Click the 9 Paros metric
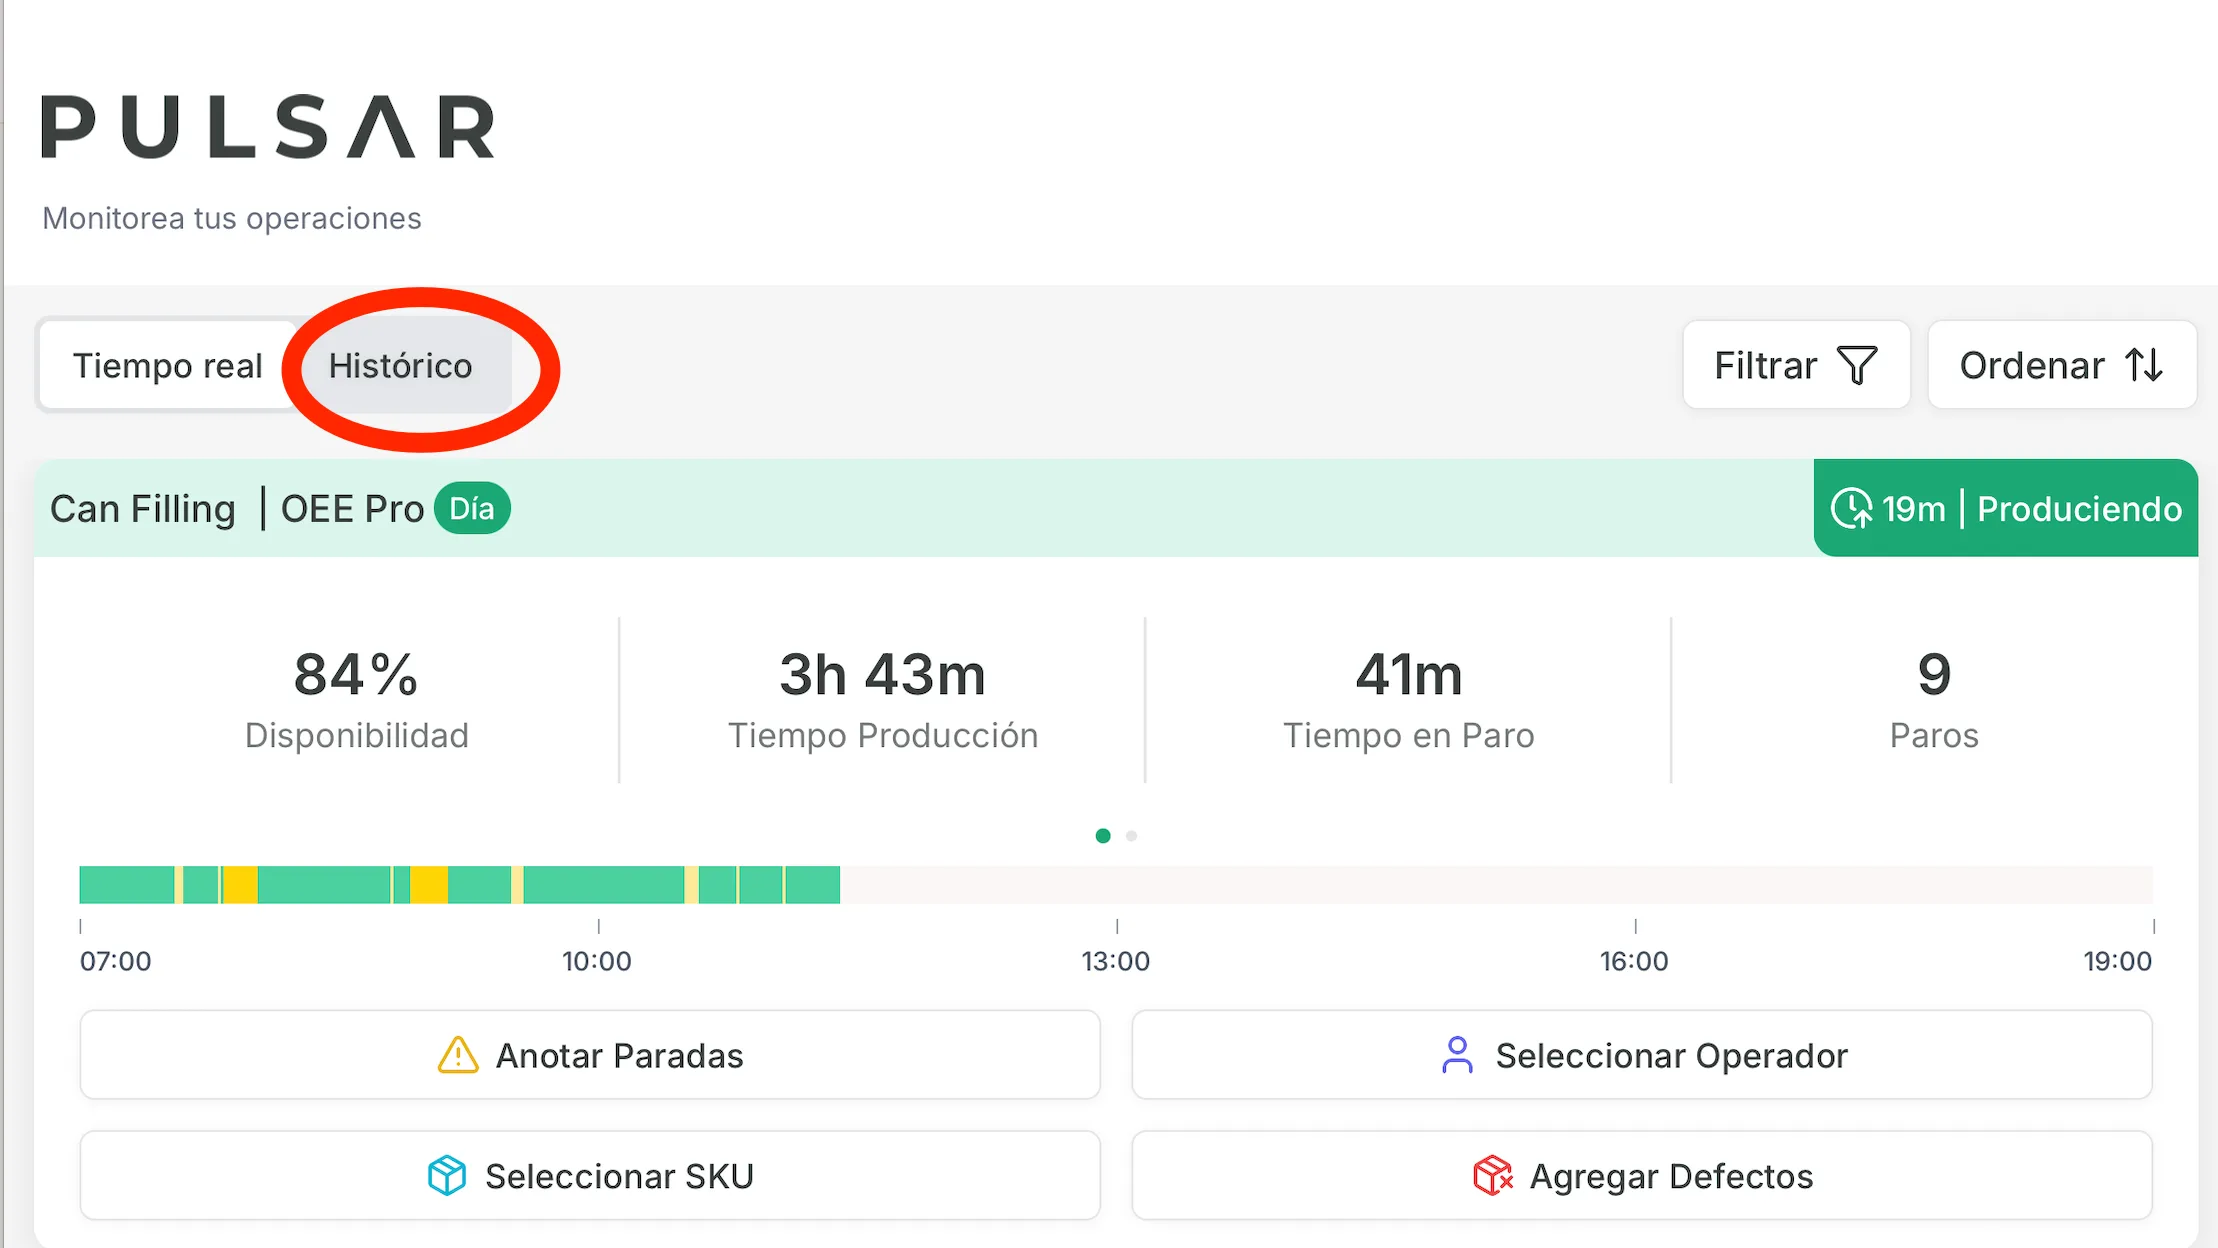2218x1248 pixels. point(1934,700)
